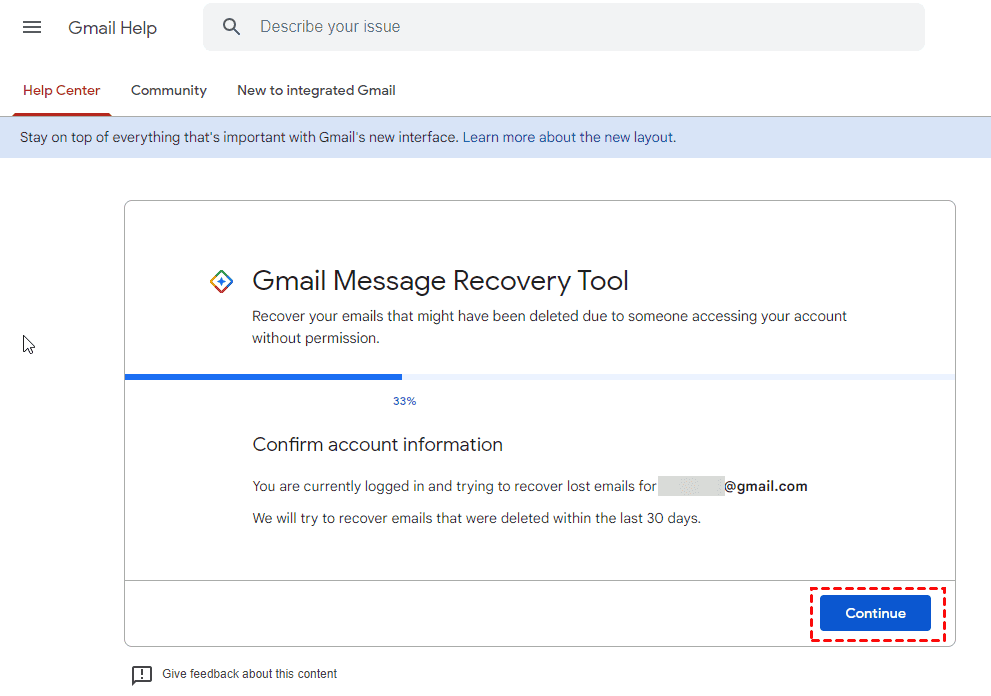The width and height of the screenshot is (991, 696).
Task: Click the 'Confirm account information' heading
Action: [x=377, y=444]
